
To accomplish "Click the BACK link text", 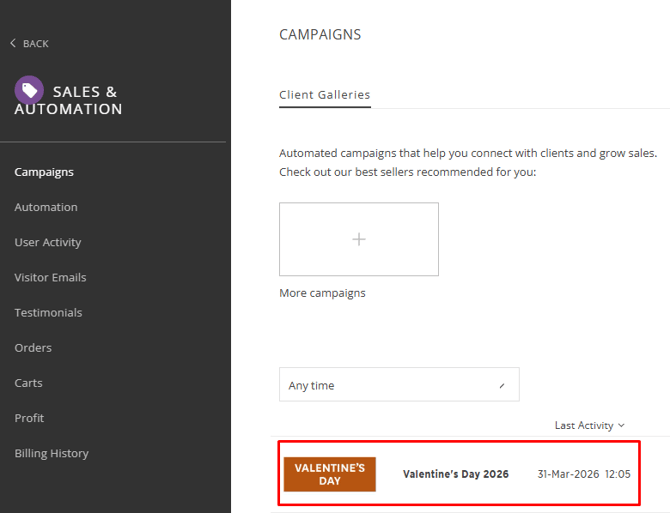I will click(36, 44).
